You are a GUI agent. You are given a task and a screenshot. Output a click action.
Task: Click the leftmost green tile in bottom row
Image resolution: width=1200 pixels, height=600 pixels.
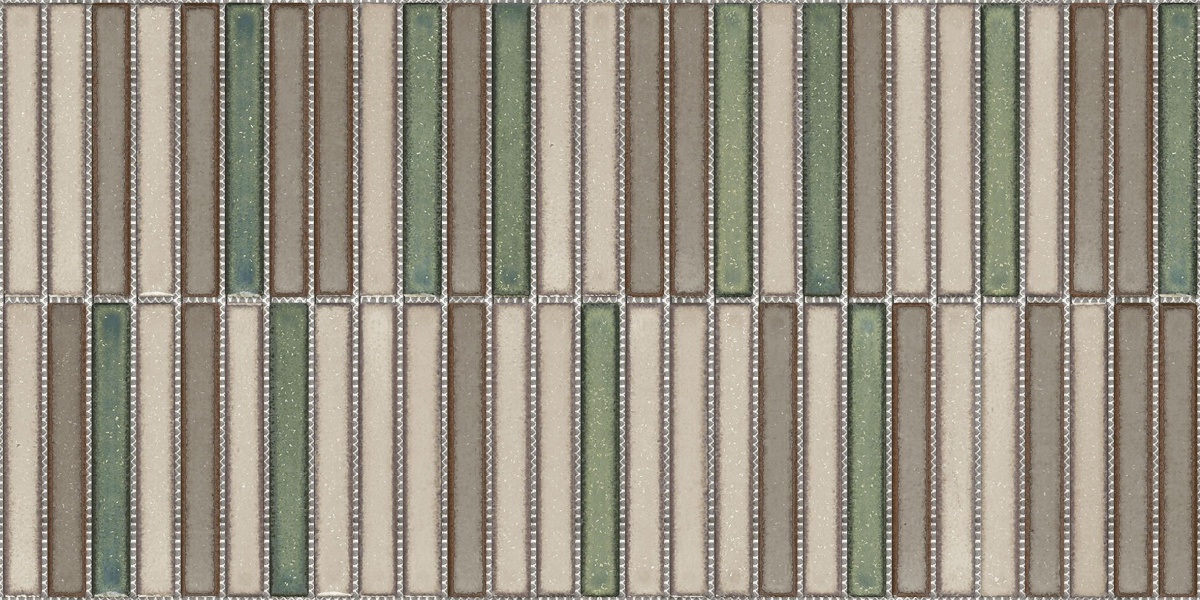(110, 449)
